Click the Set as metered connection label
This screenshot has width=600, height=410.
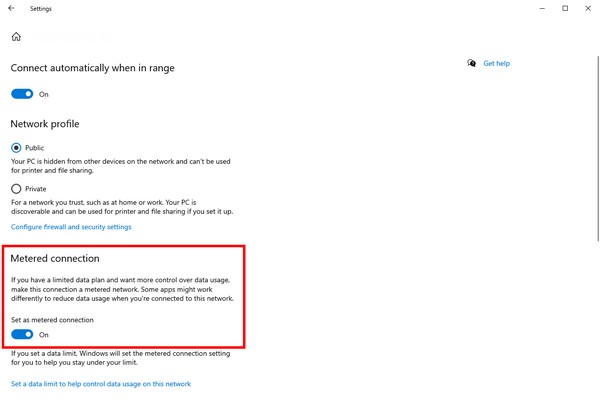(52, 320)
